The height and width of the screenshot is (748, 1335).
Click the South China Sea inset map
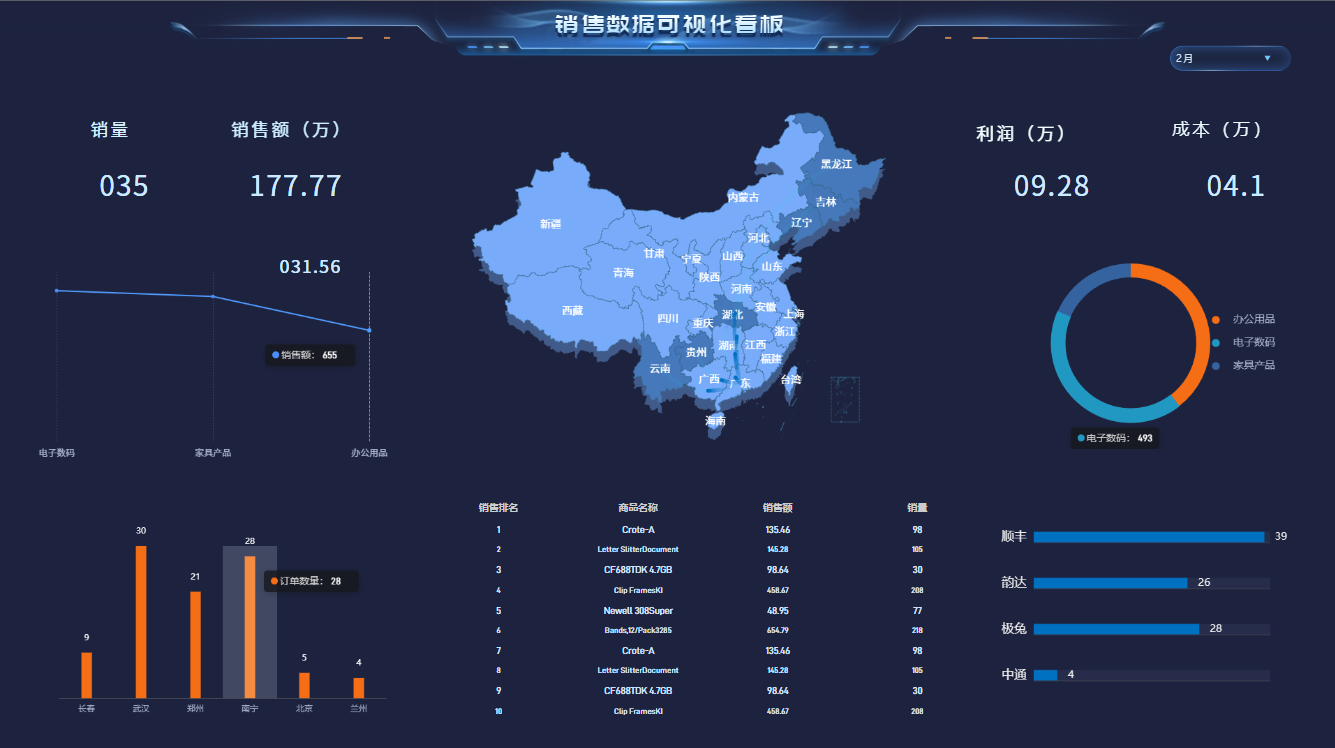(x=845, y=400)
